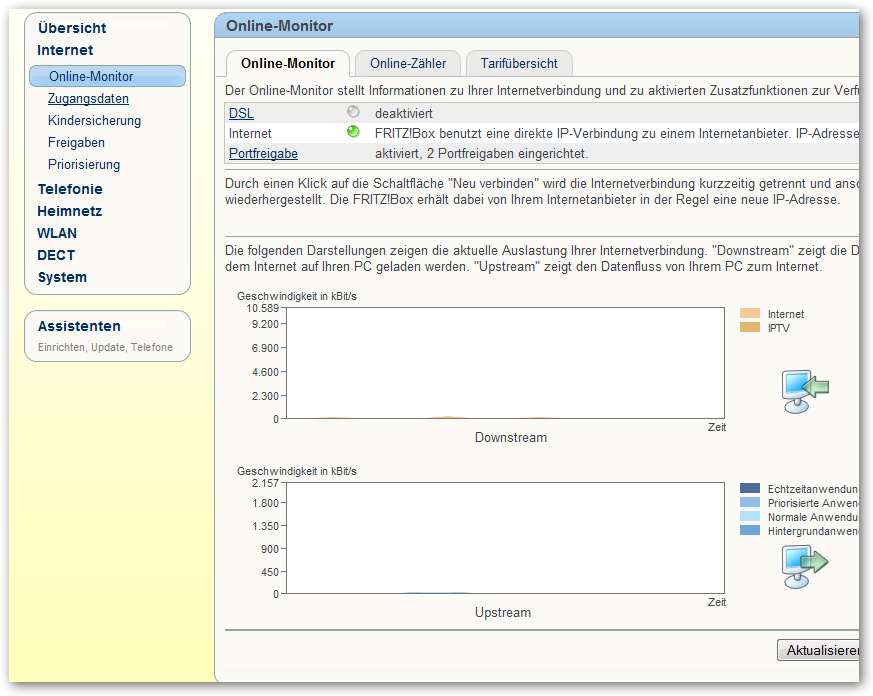Image resolution: width=873 pixels, height=696 pixels.
Task: Click 'aktiviert, 2 Portfreigaben eingerichtet' text
Action: 482,154
